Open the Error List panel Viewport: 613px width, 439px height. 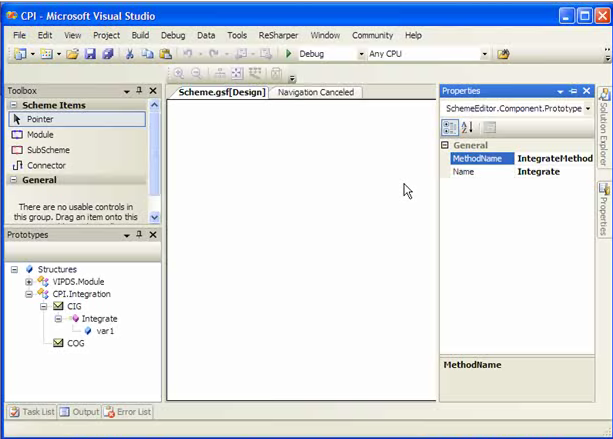point(128,412)
